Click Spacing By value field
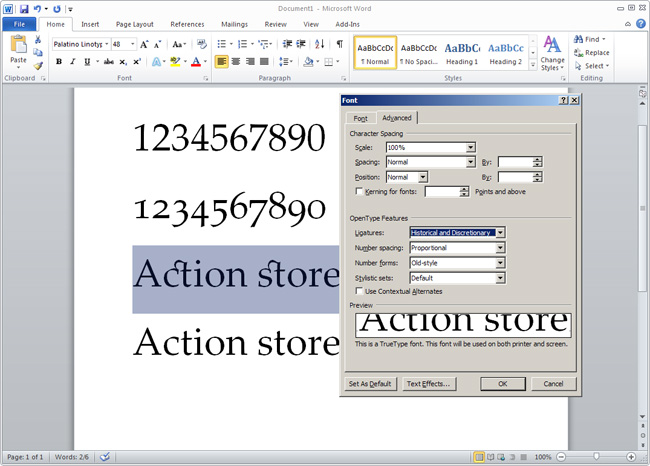The image size is (650, 466). click(515, 162)
